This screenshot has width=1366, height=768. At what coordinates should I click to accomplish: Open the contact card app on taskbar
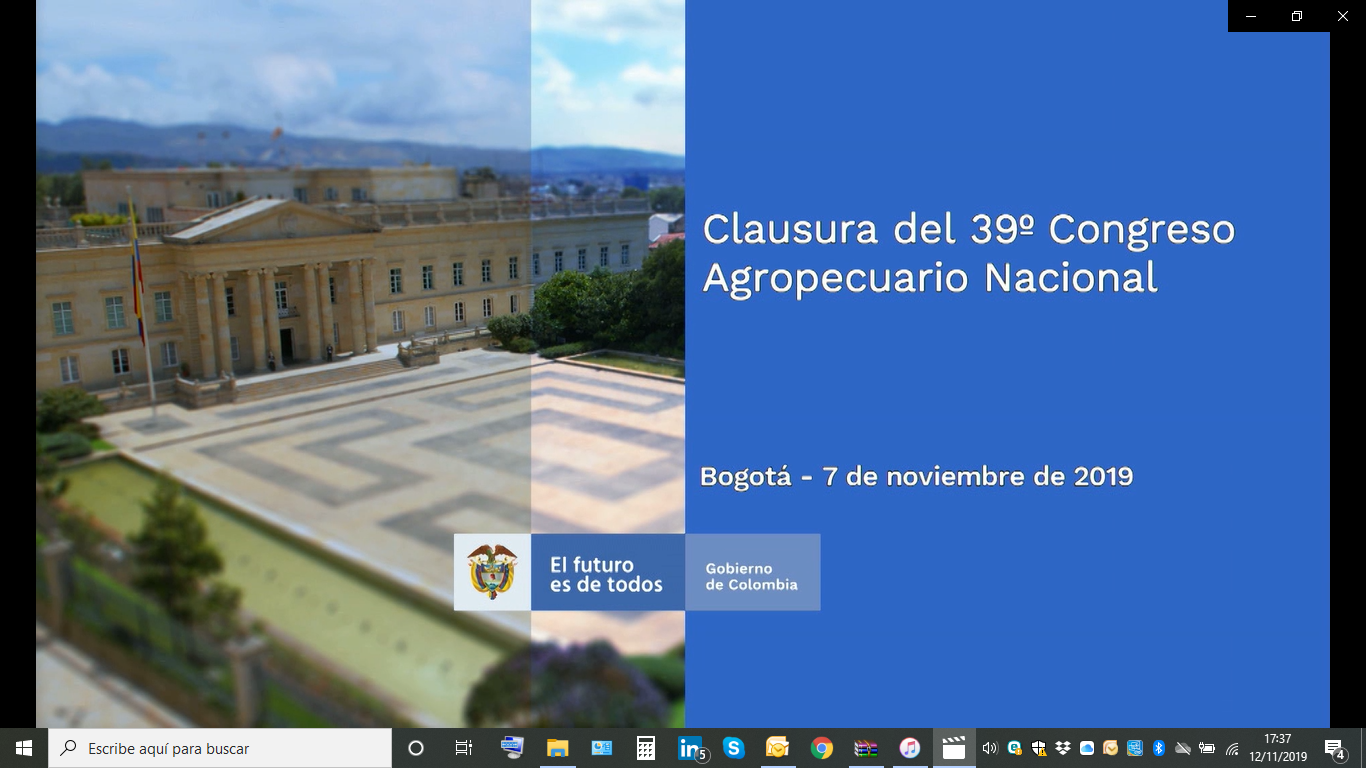pyautogui.click(x=601, y=748)
